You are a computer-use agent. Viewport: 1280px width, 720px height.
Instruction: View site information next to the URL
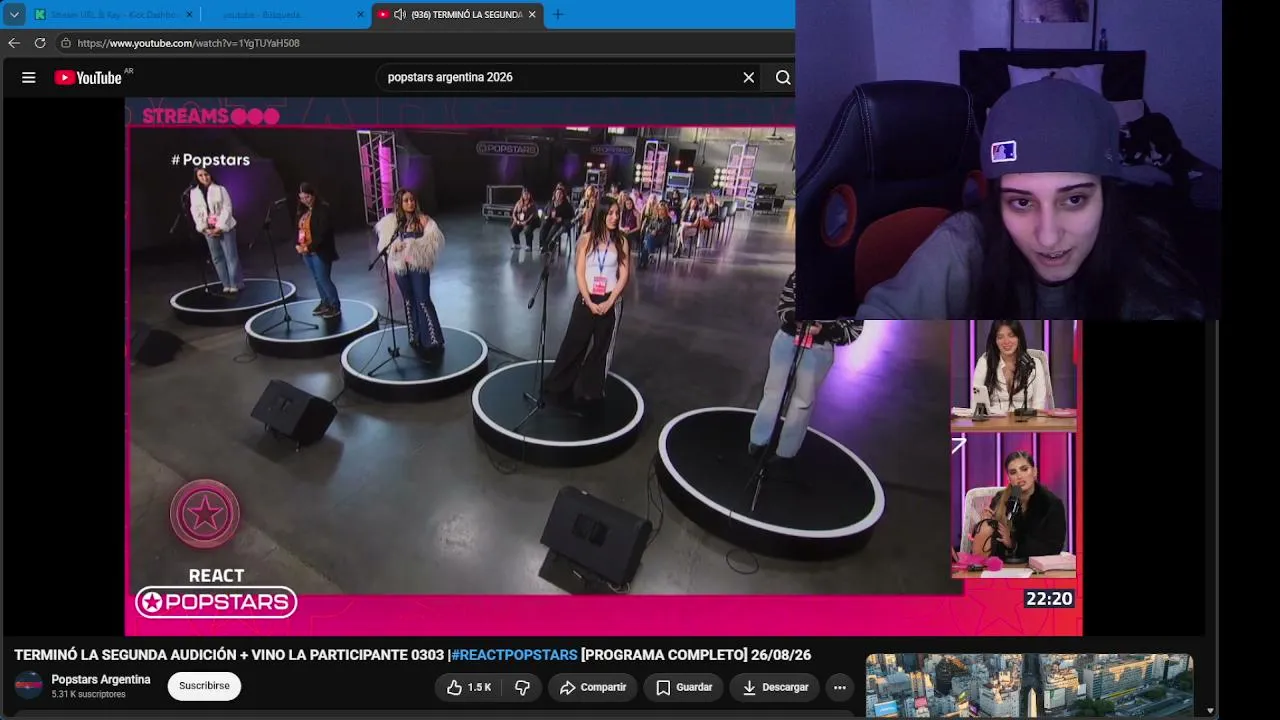65,43
